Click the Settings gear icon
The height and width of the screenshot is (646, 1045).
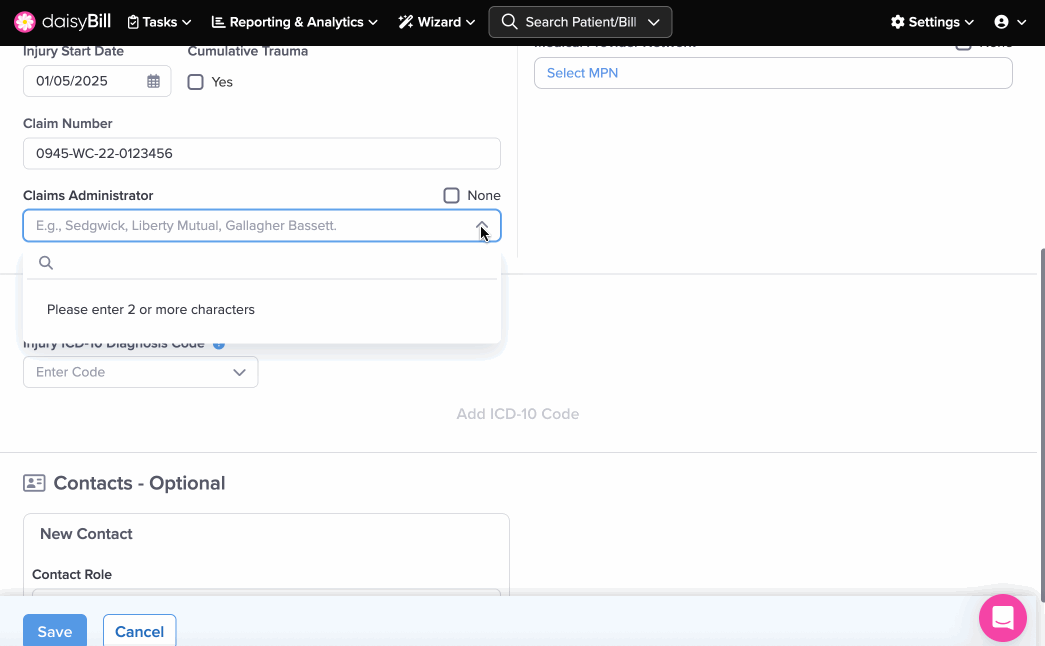(x=897, y=22)
